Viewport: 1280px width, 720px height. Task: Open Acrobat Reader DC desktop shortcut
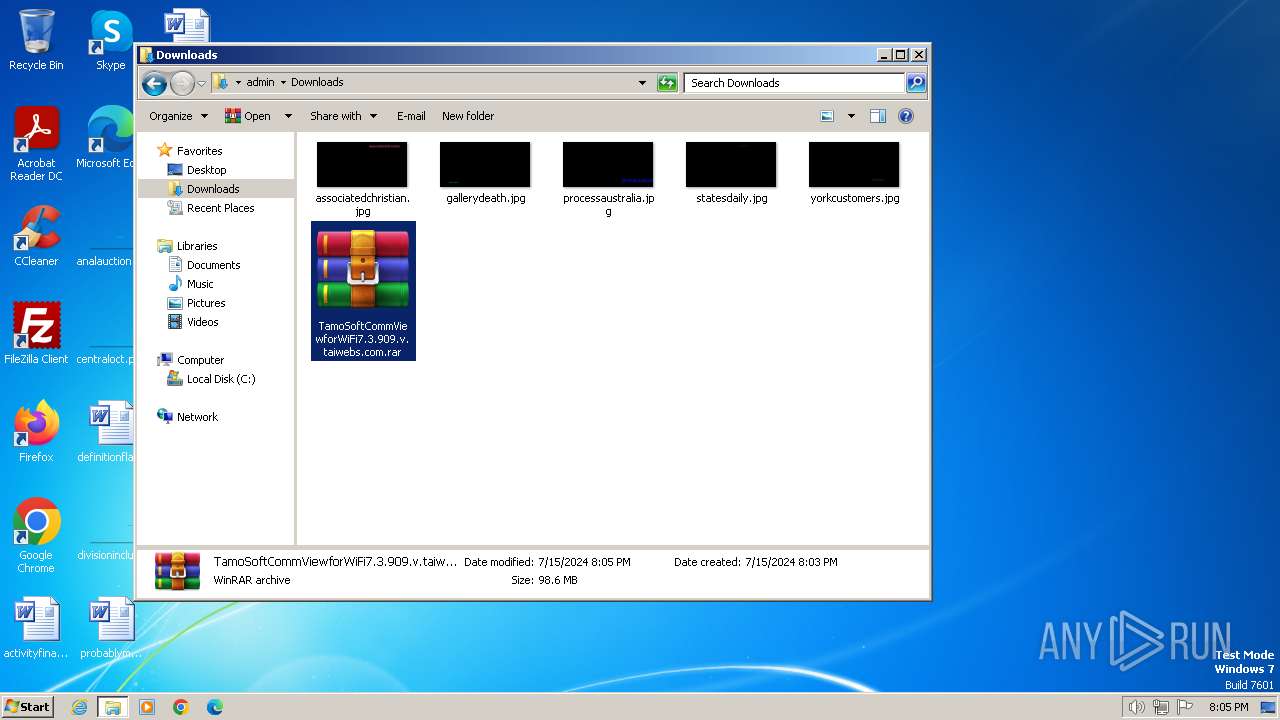36,144
